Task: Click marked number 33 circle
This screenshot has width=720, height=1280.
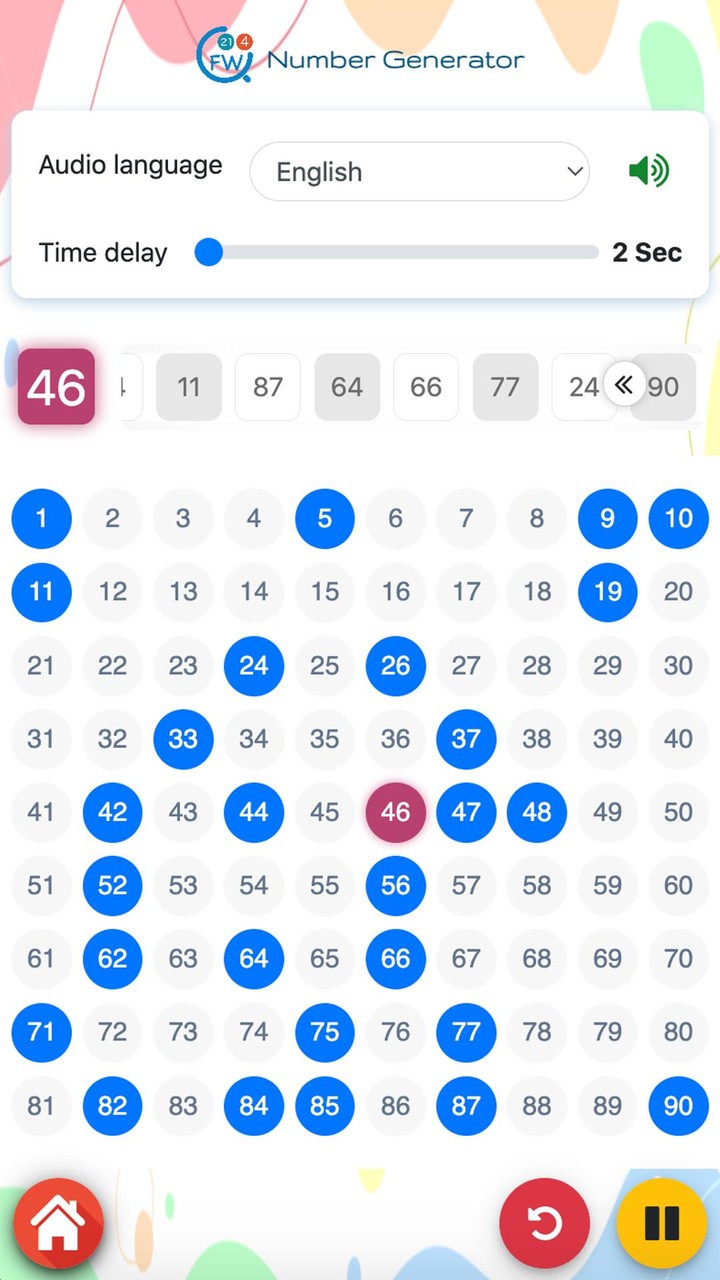Action: 183,739
